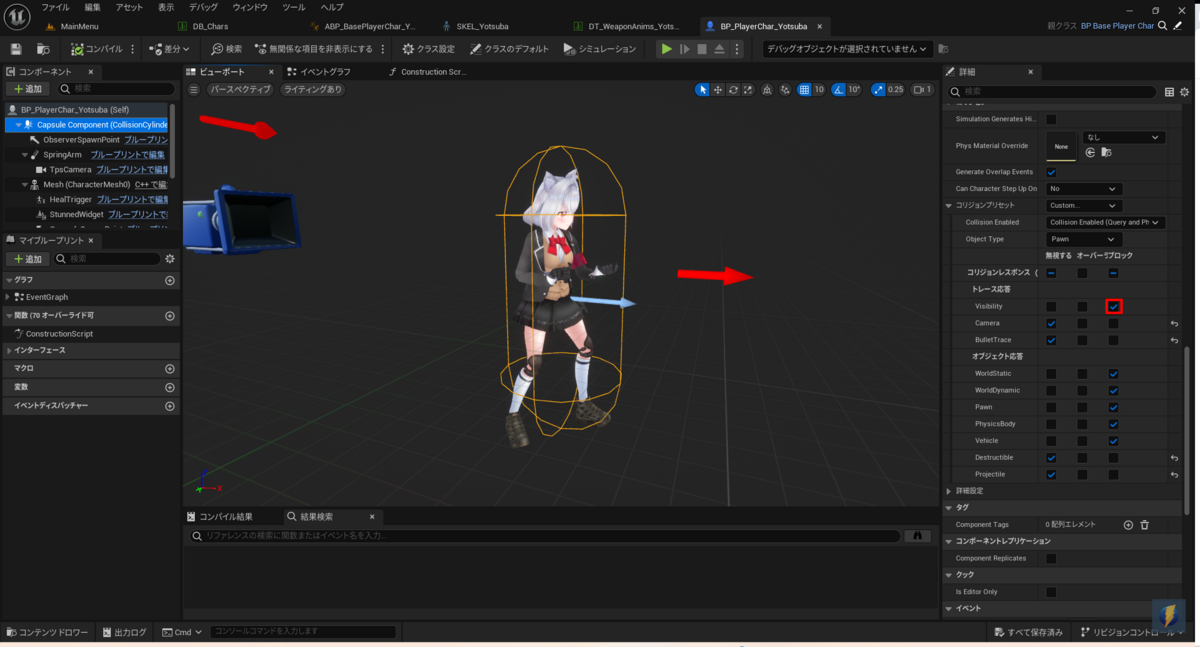Viewport: 1200px width, 647px height.
Task: Delete all Component Tags with trash icon
Action: [1144, 524]
